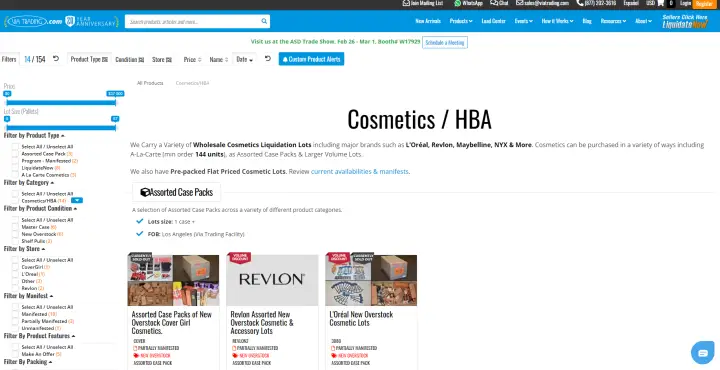720x370 pixels.
Task: Open Load Center in the nav bar
Action: pos(494,21)
